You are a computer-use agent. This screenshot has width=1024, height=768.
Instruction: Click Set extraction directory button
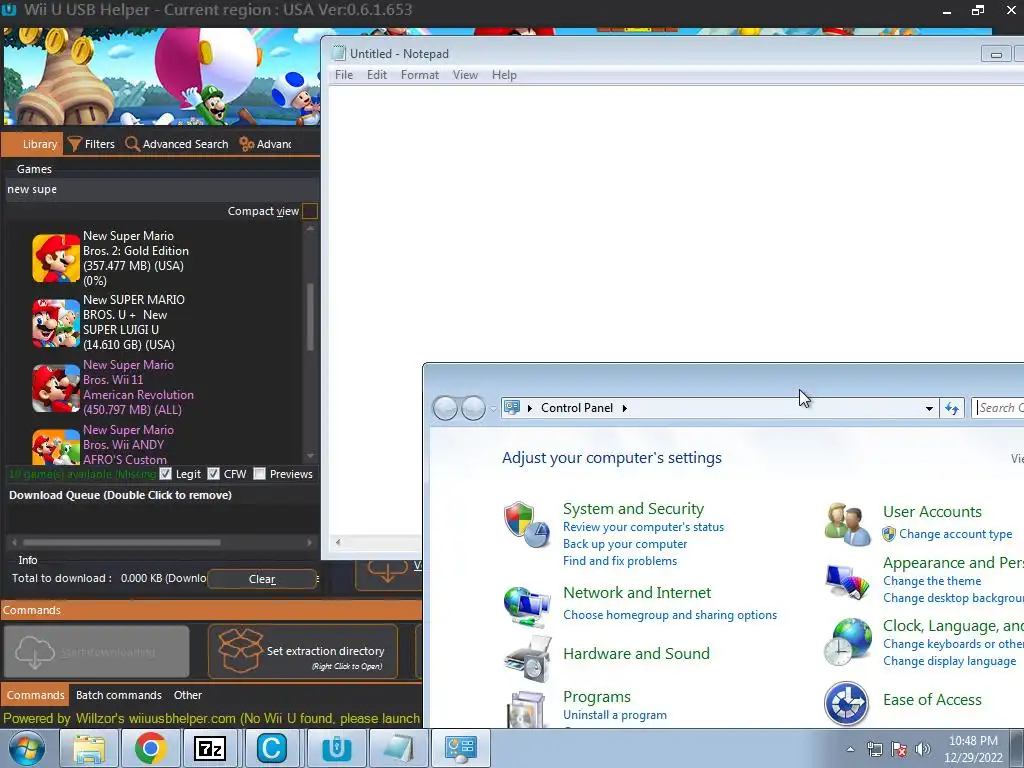pyautogui.click(x=303, y=651)
